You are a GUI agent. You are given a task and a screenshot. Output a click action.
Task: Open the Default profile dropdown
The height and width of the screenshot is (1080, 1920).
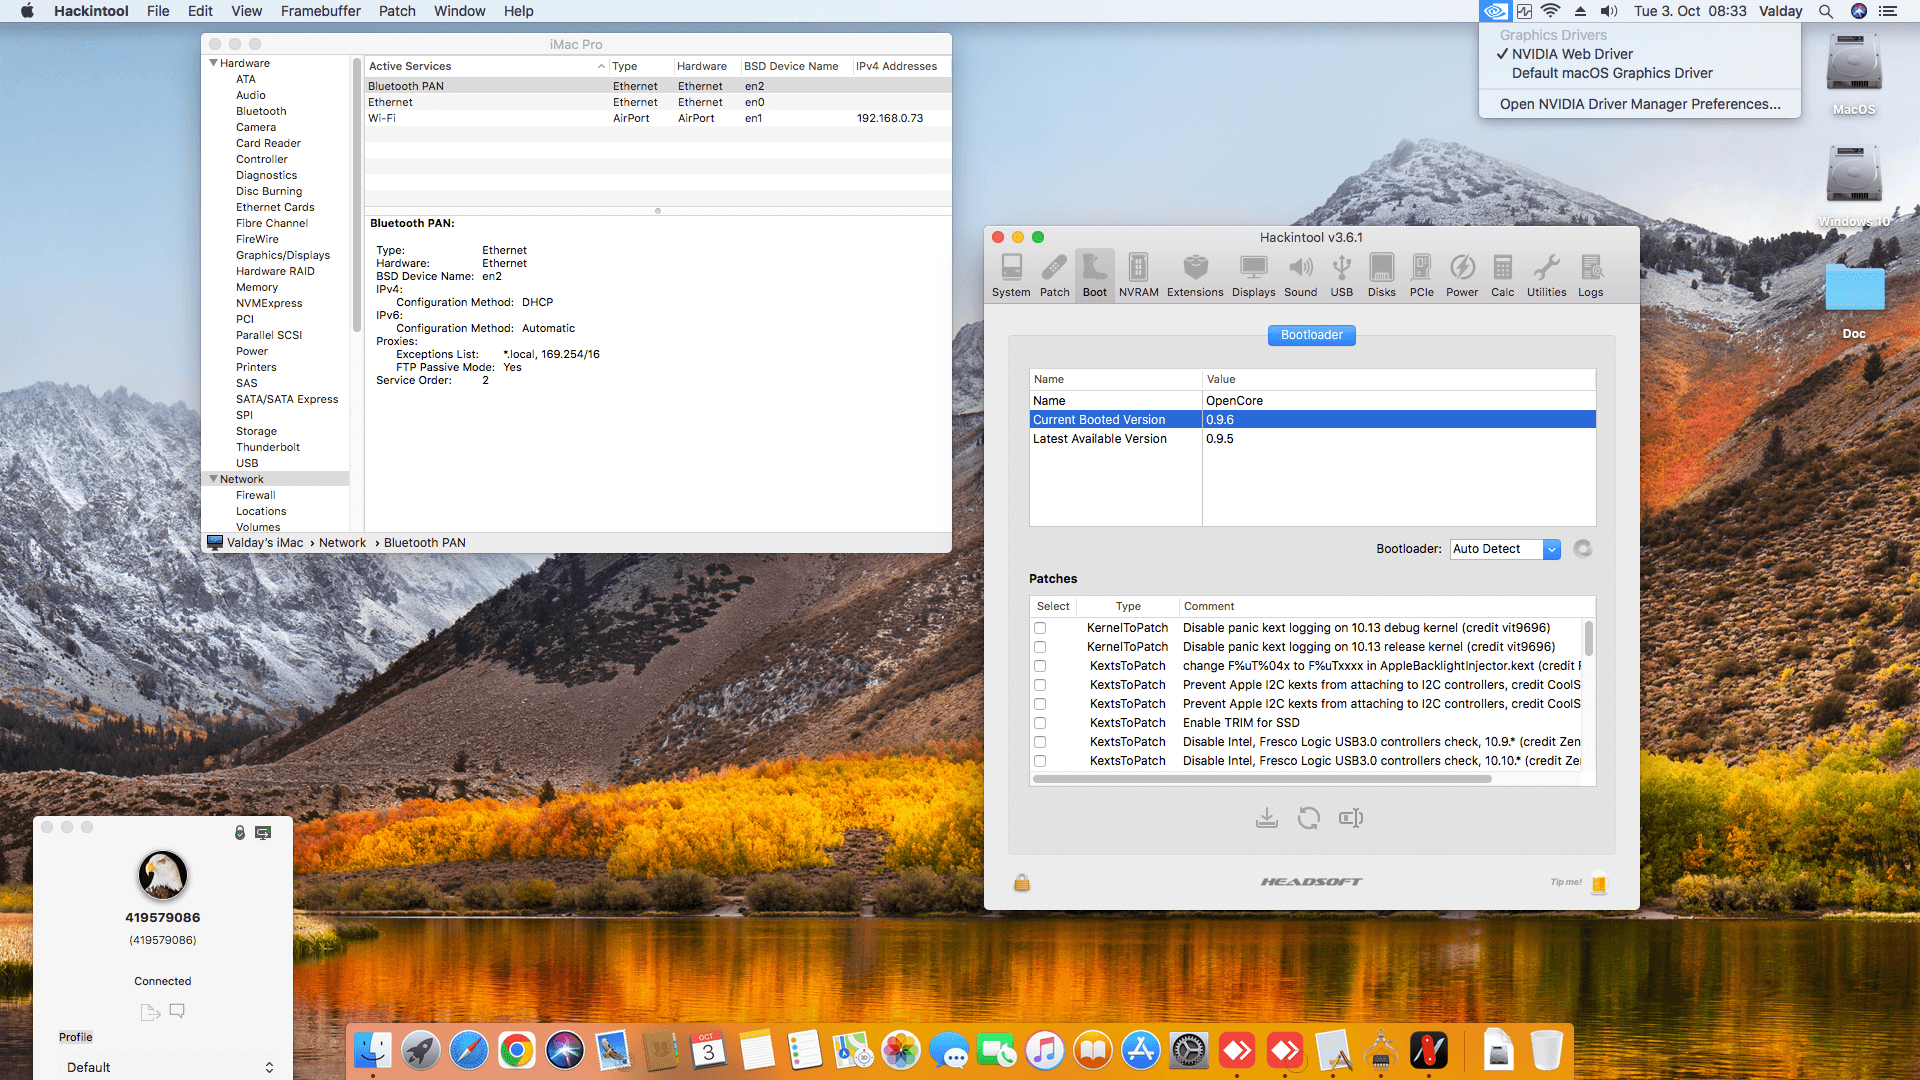tap(168, 1067)
